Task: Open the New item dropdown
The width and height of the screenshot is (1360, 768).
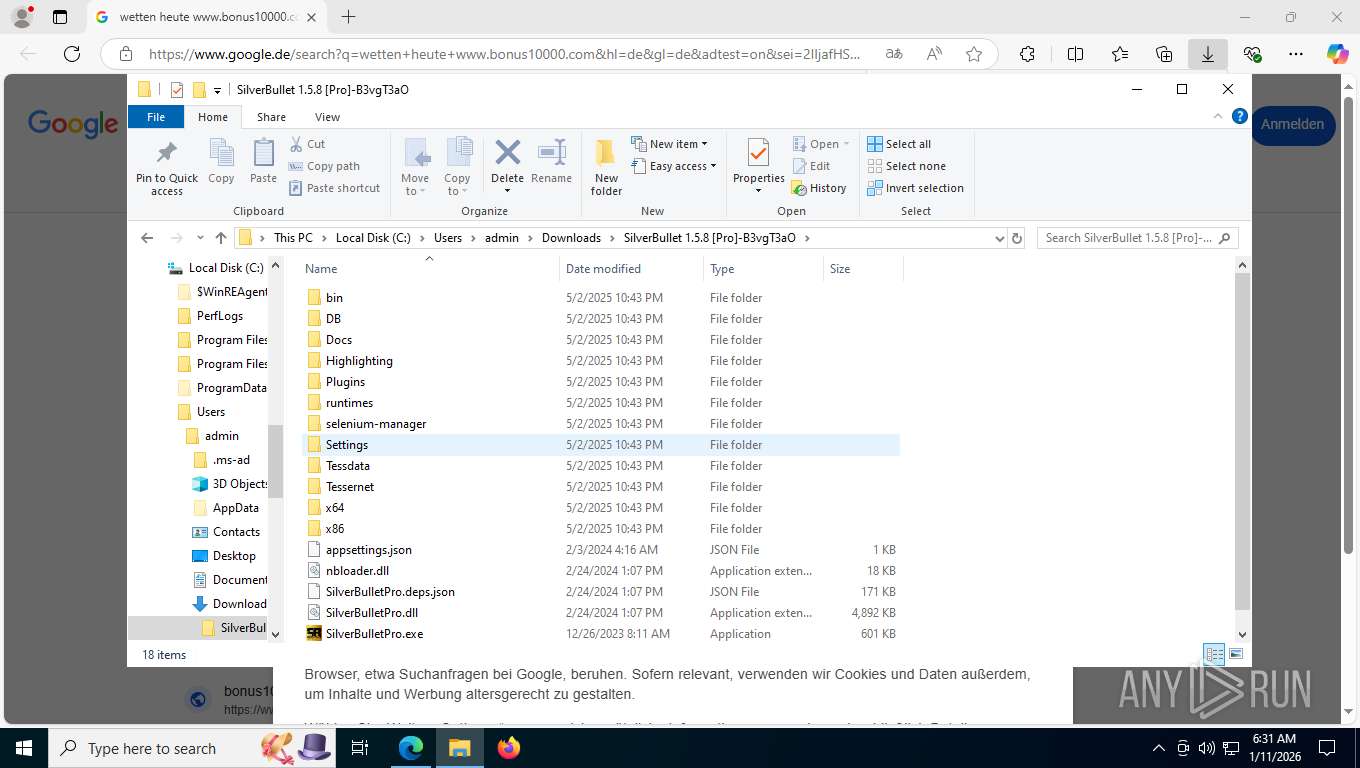Action: pos(670,144)
